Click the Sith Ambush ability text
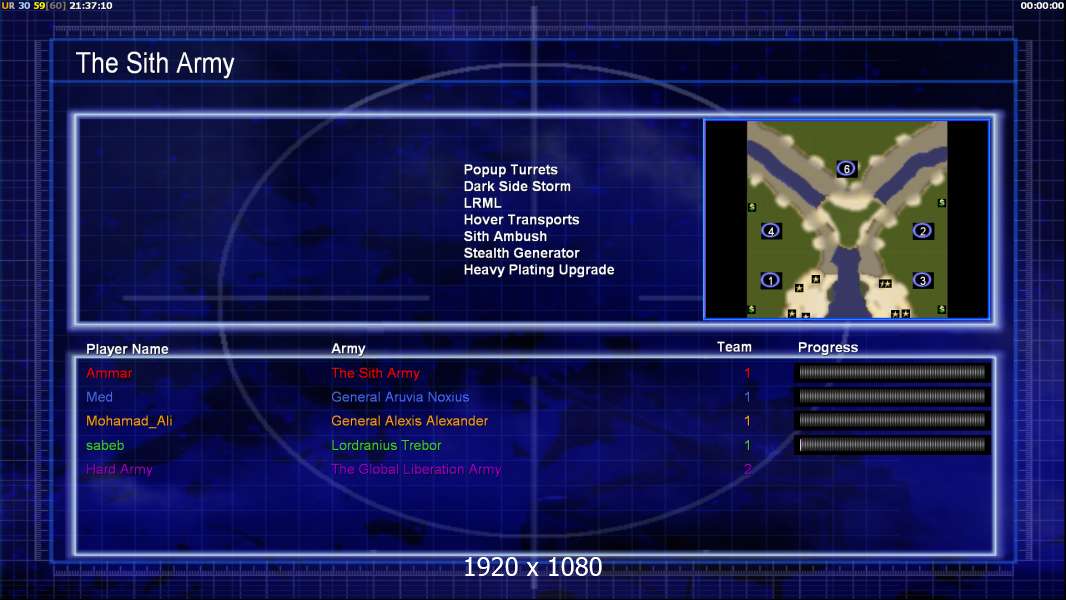 tap(505, 236)
